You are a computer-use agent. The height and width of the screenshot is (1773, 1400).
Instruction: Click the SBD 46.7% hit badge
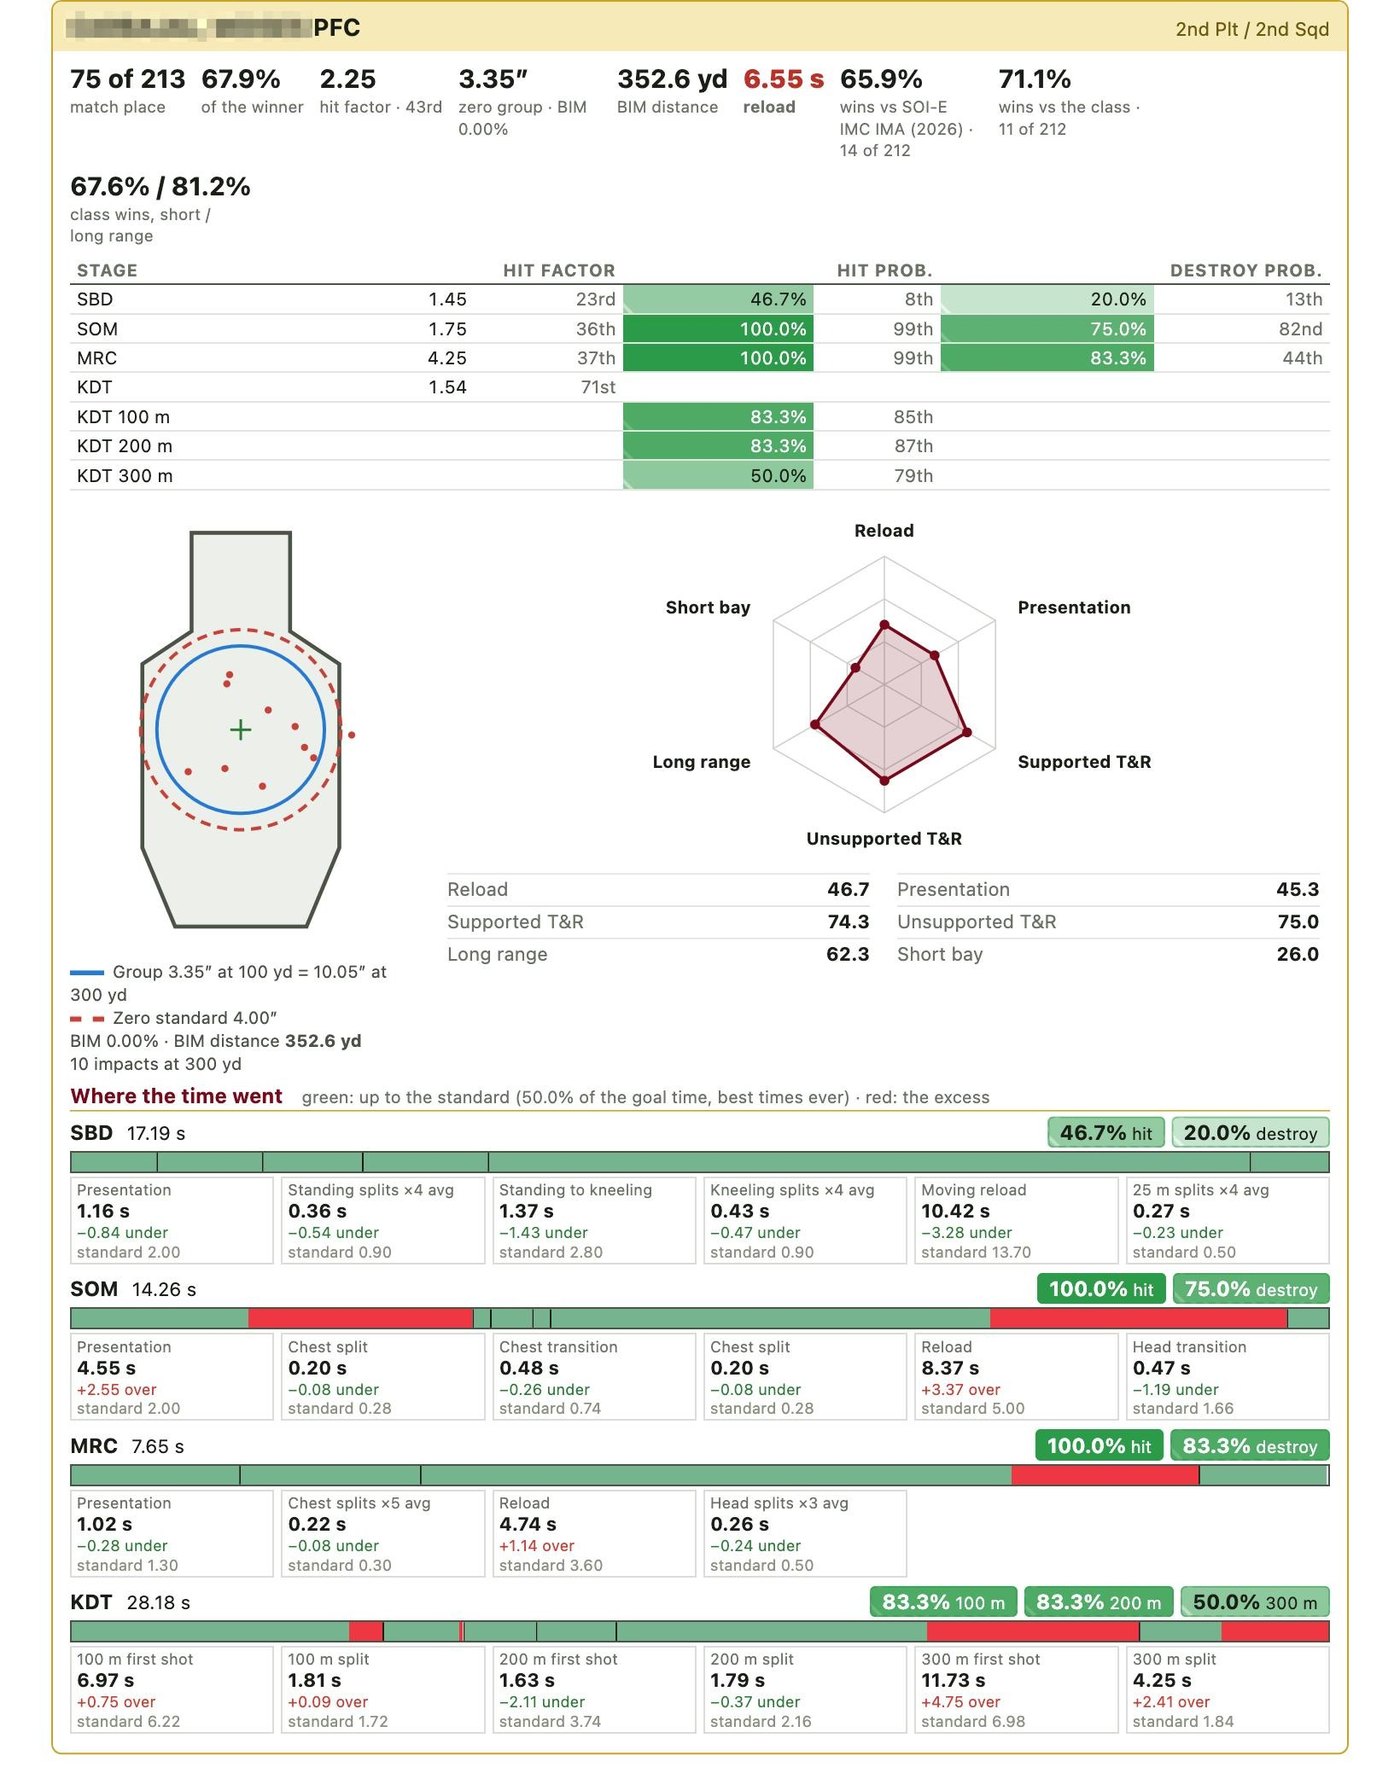(x=1105, y=1133)
